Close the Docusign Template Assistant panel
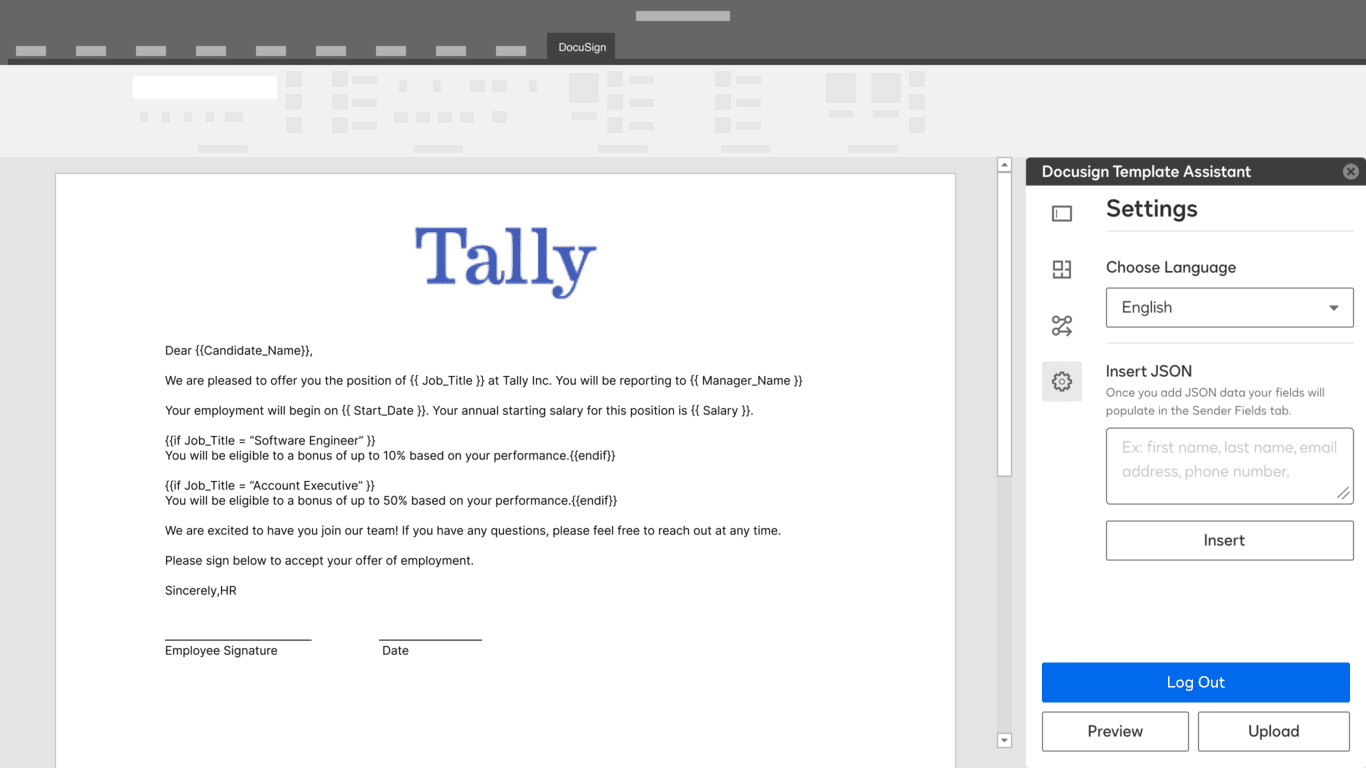The width and height of the screenshot is (1366, 768). tap(1351, 172)
